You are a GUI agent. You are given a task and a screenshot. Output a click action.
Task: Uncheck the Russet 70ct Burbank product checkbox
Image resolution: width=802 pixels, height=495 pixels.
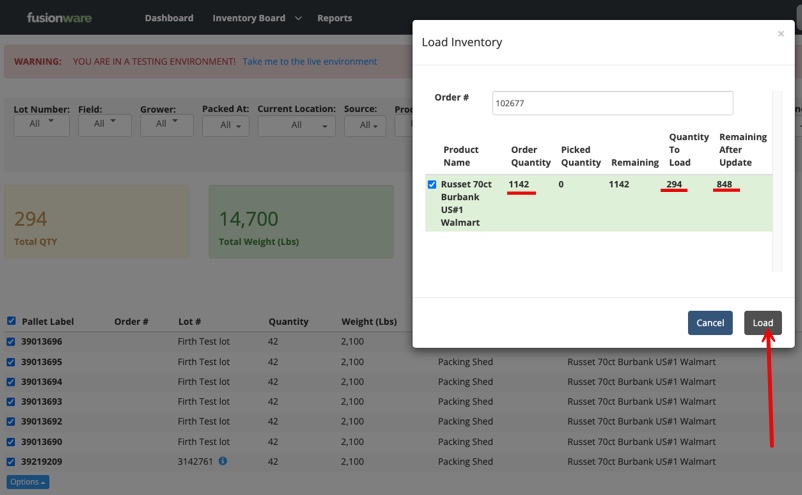[x=432, y=185]
